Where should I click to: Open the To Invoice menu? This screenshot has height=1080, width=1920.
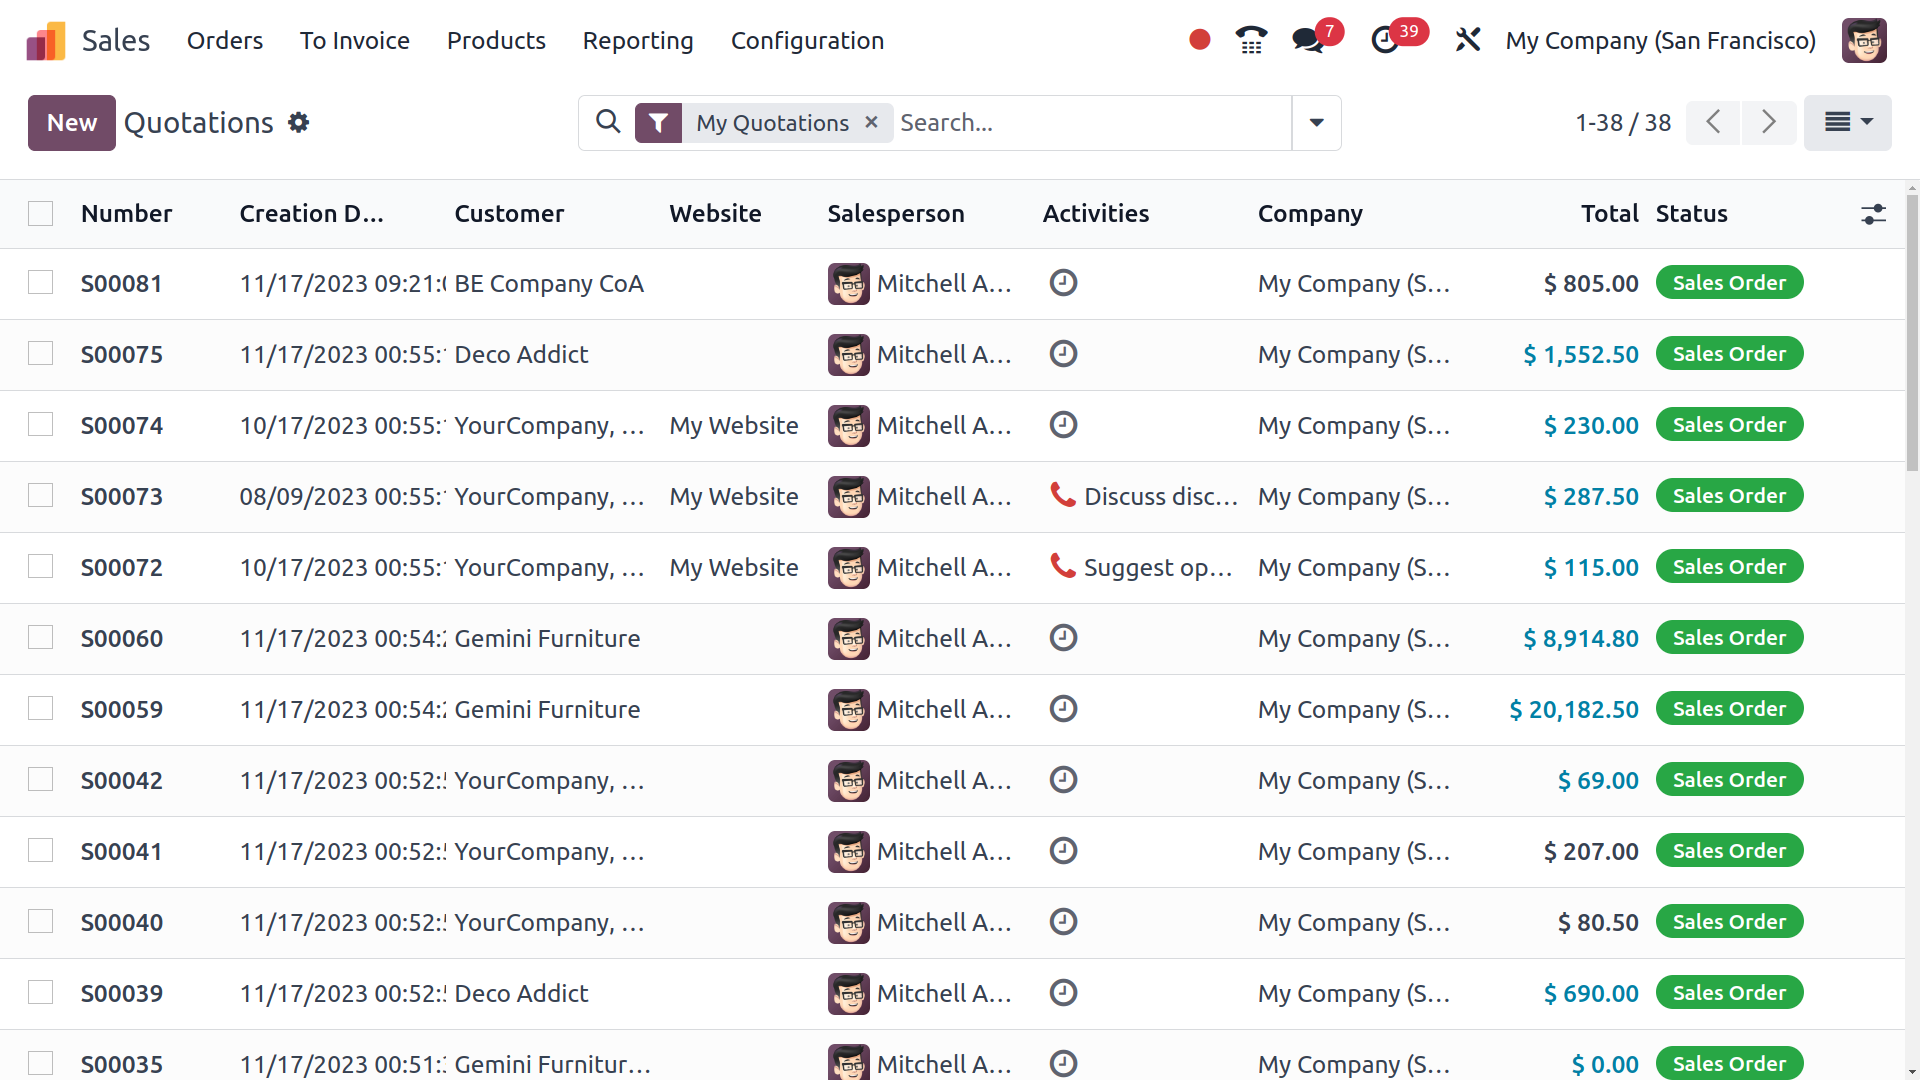(354, 41)
